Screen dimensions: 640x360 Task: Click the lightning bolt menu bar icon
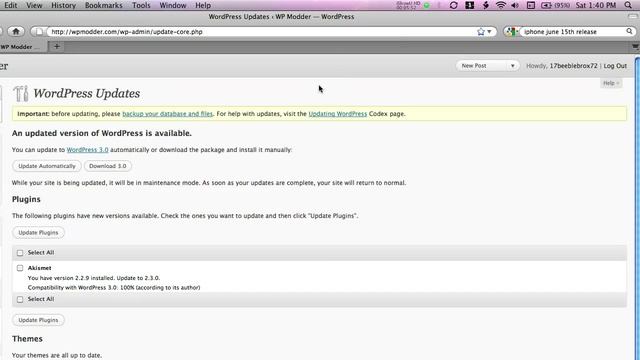(486, 5)
